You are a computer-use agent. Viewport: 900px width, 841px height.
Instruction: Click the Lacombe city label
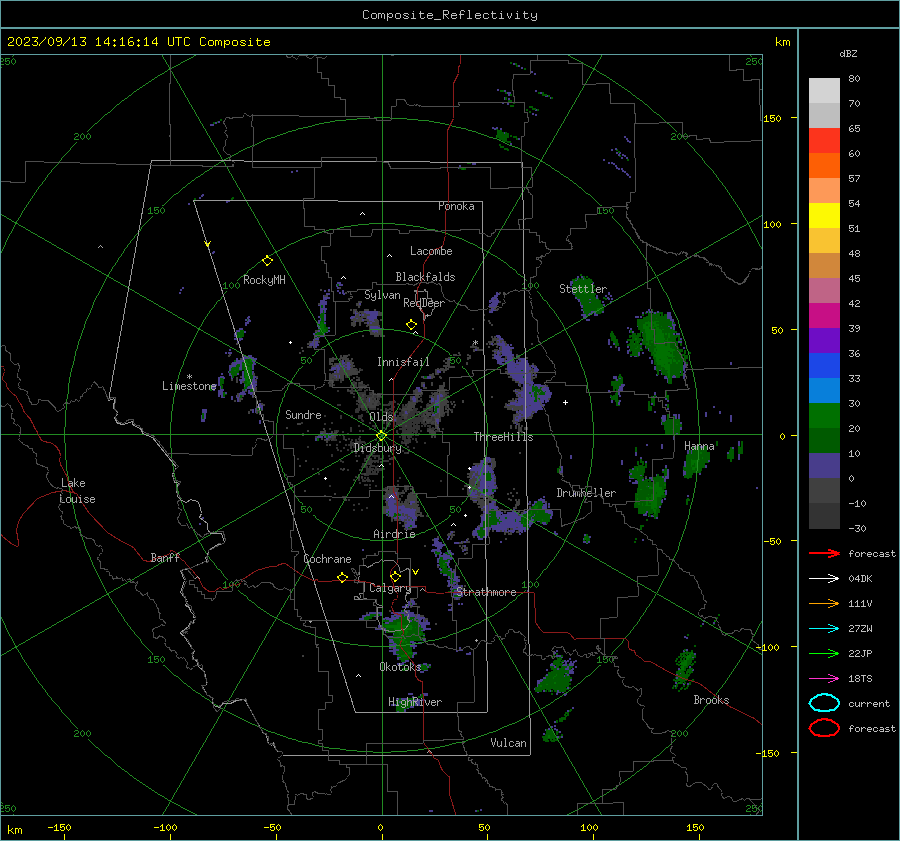(431, 251)
